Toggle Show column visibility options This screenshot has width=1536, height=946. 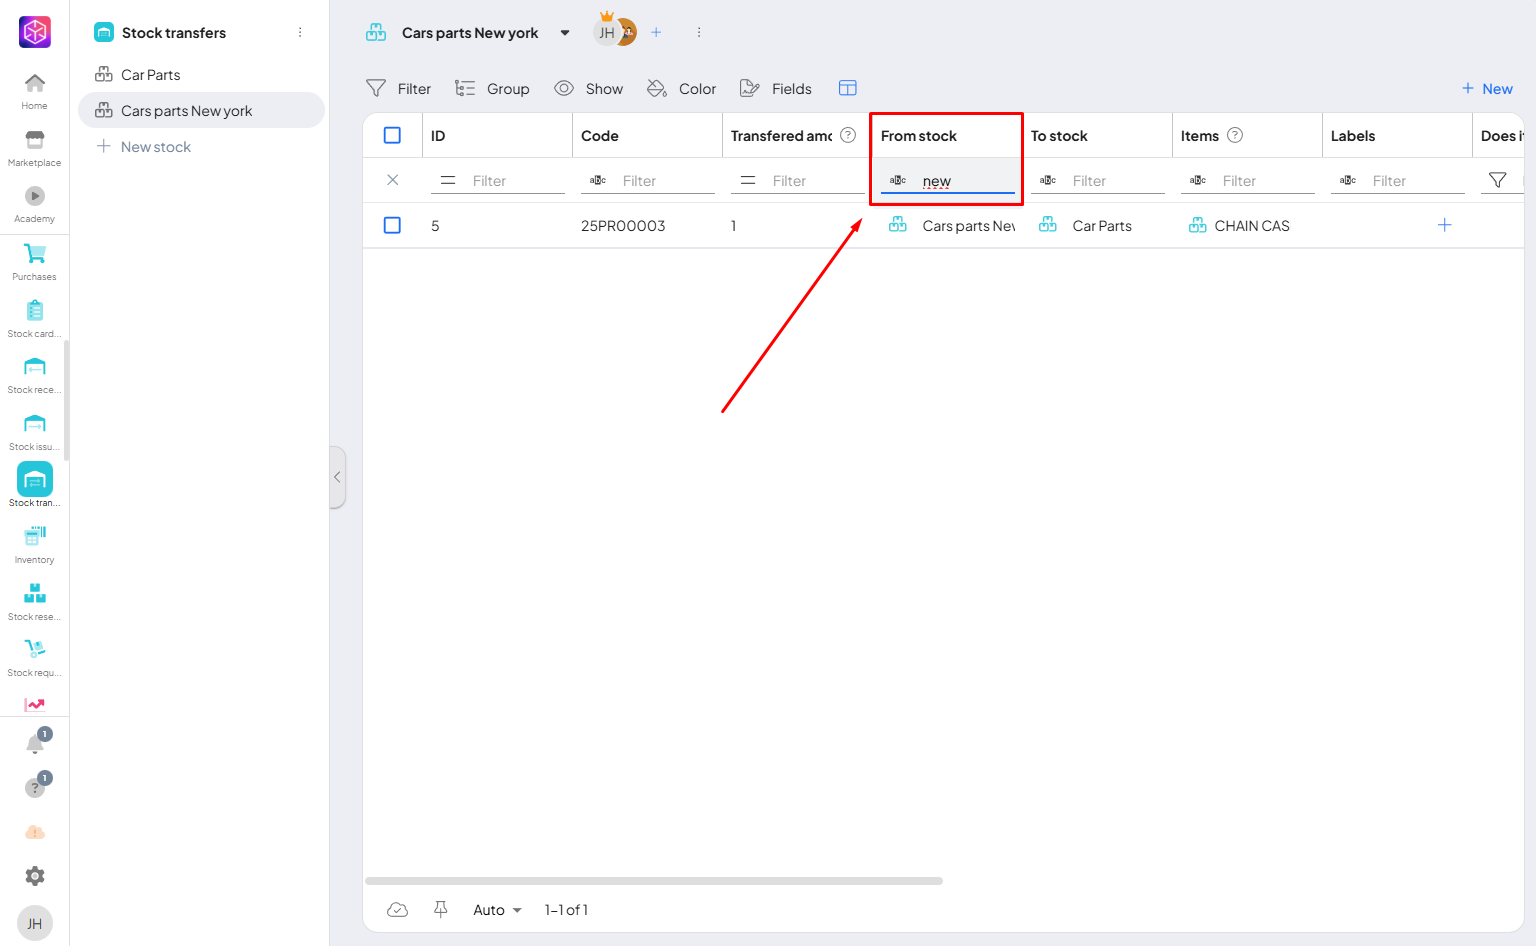(x=589, y=88)
